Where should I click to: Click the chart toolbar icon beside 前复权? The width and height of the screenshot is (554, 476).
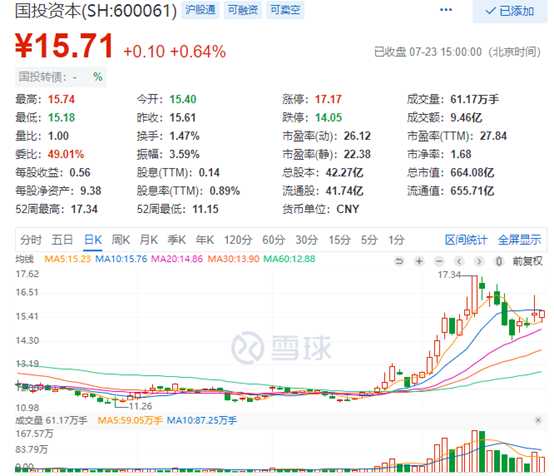pos(499,261)
